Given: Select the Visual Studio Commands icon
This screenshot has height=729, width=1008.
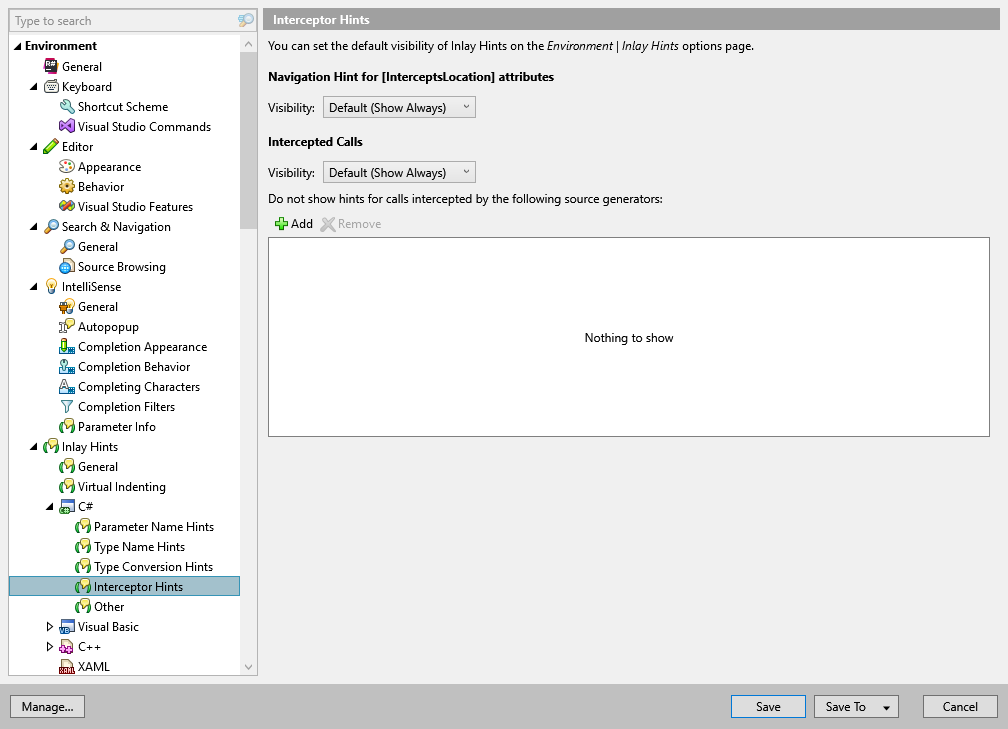Looking at the screenshot, I should tap(67, 127).
